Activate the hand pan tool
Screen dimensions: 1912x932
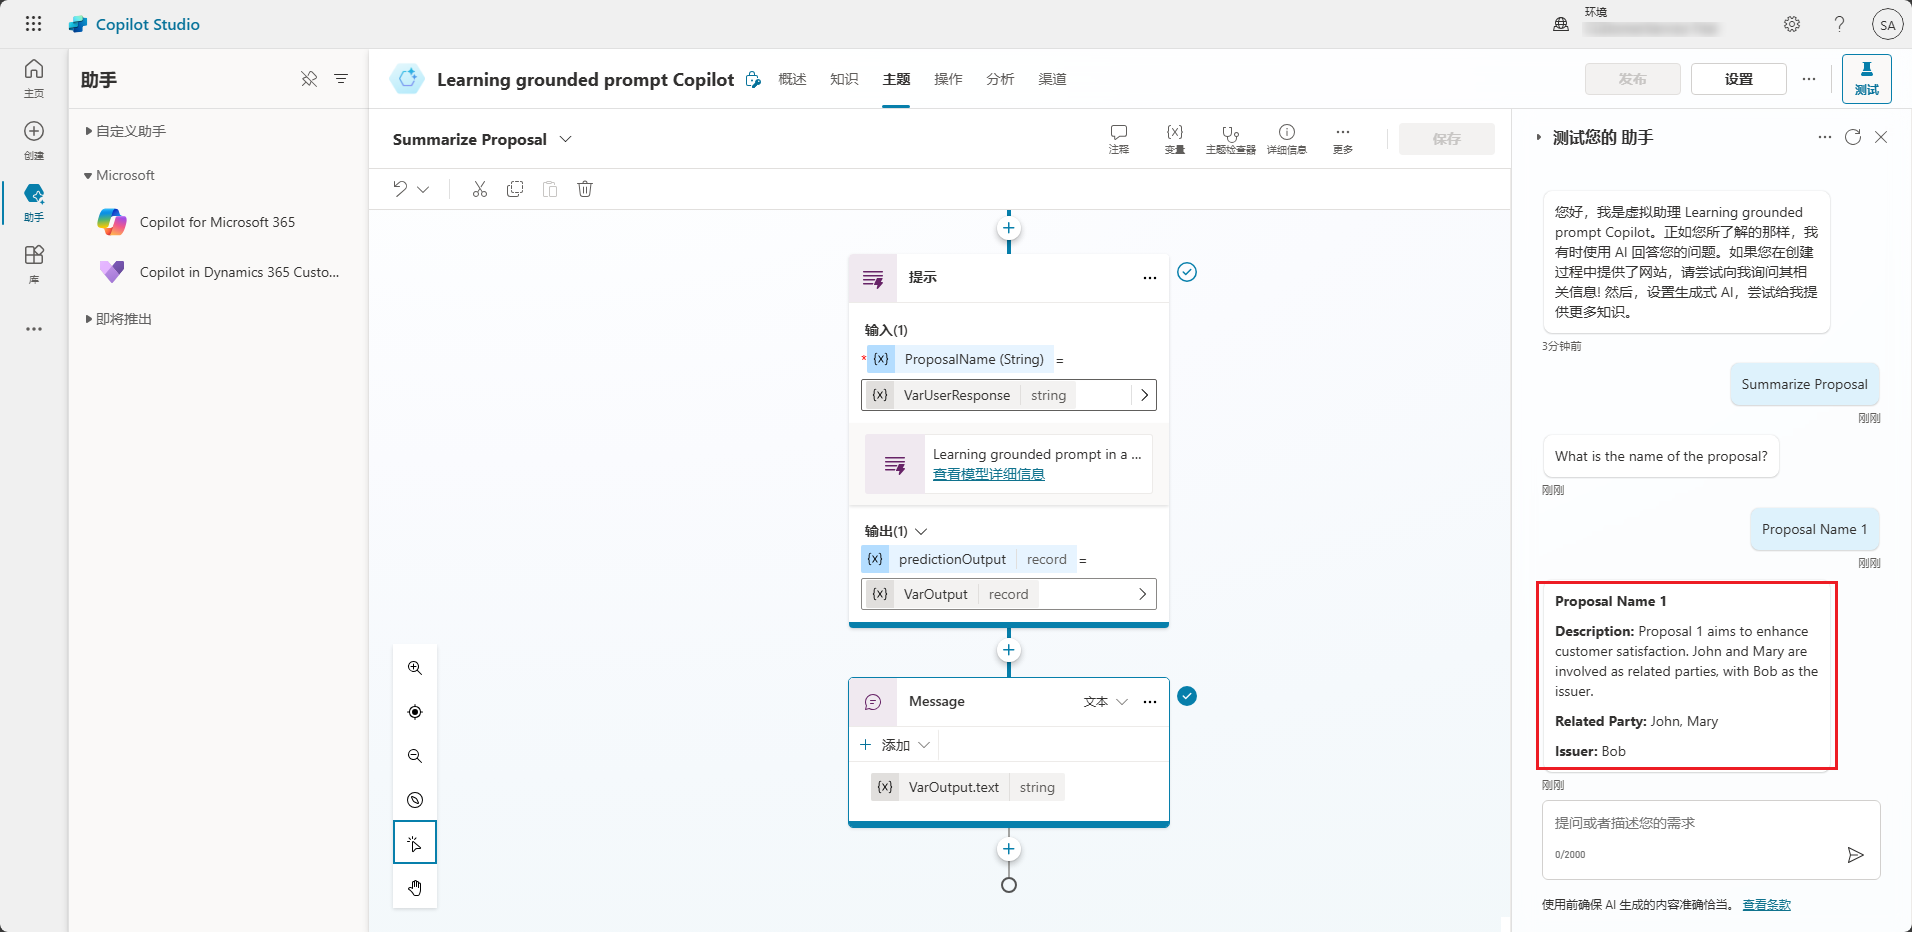[x=415, y=887]
